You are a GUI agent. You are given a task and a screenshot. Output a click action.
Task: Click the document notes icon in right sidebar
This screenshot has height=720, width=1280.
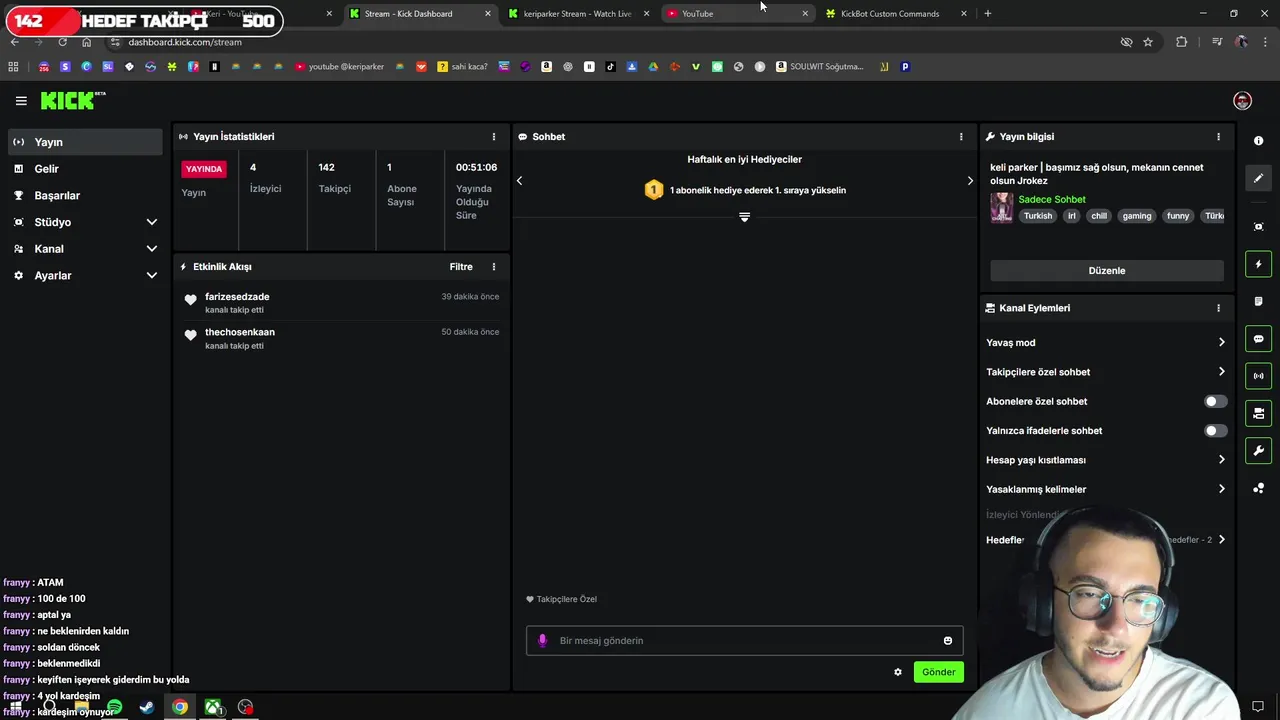click(1258, 301)
